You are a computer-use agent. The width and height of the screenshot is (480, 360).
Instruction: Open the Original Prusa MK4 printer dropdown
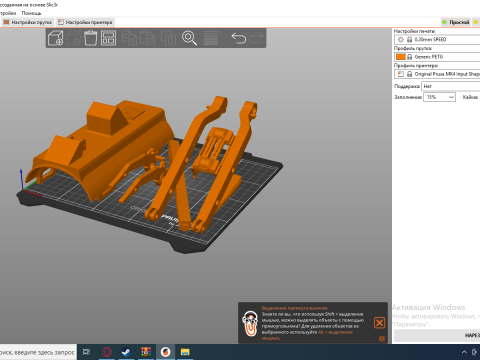click(437, 74)
